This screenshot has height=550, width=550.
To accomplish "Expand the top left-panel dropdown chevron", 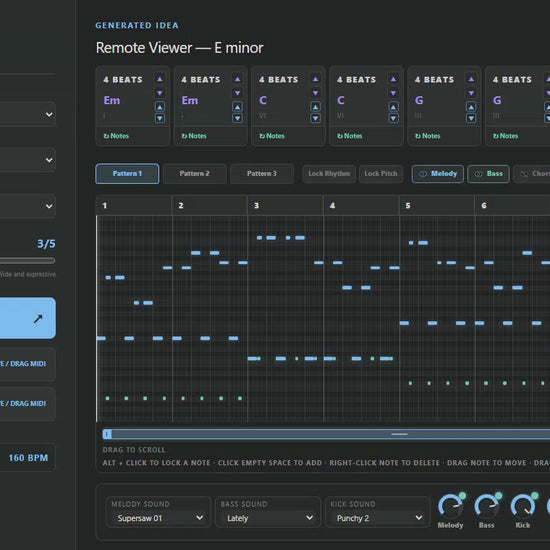I will [x=49, y=114].
